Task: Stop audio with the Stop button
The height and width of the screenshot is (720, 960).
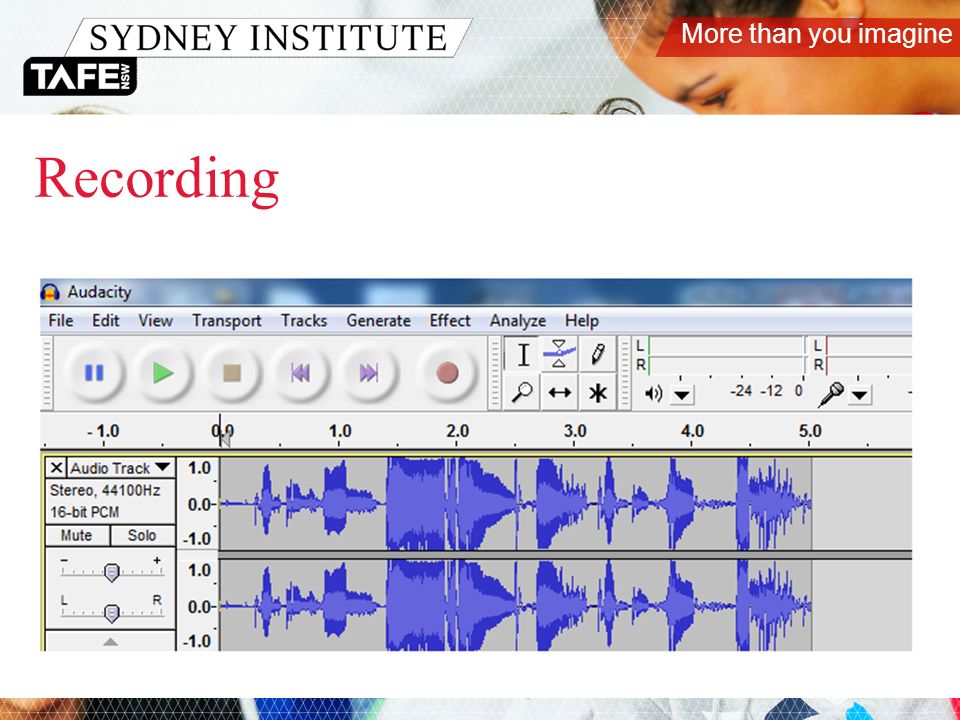Action: (231, 373)
